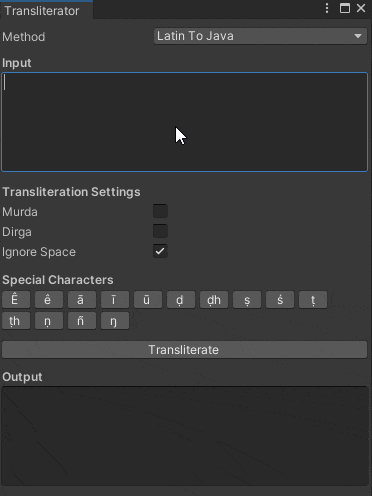Click inside the Output text area

[x=185, y=436]
